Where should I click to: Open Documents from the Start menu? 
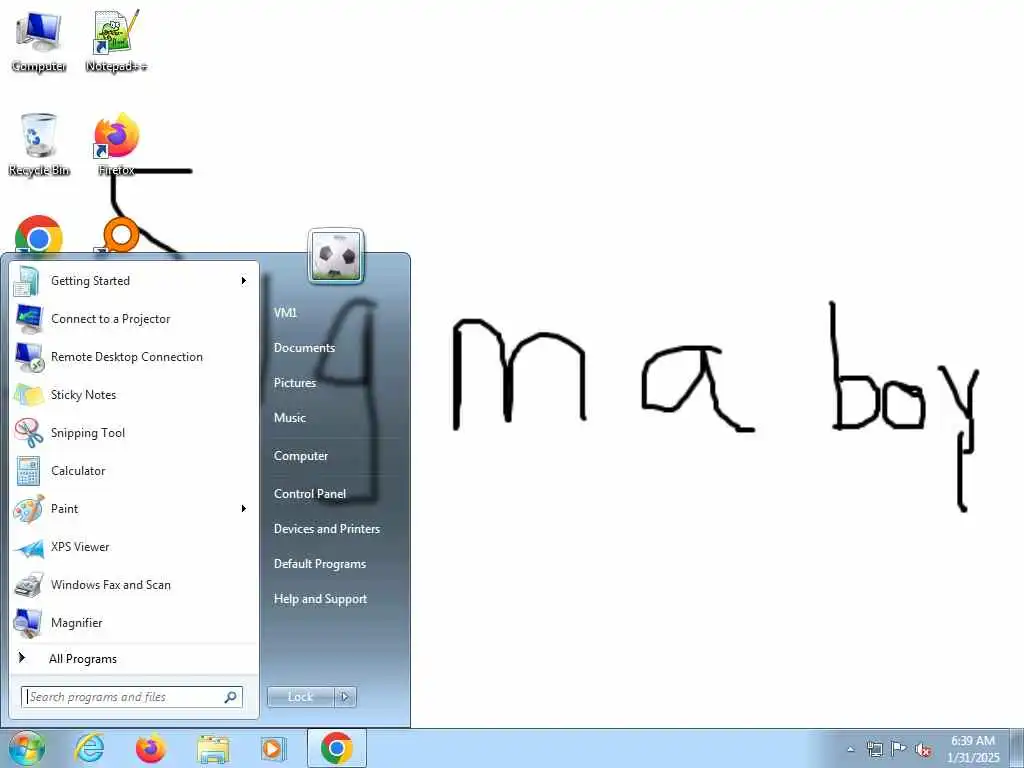point(304,348)
